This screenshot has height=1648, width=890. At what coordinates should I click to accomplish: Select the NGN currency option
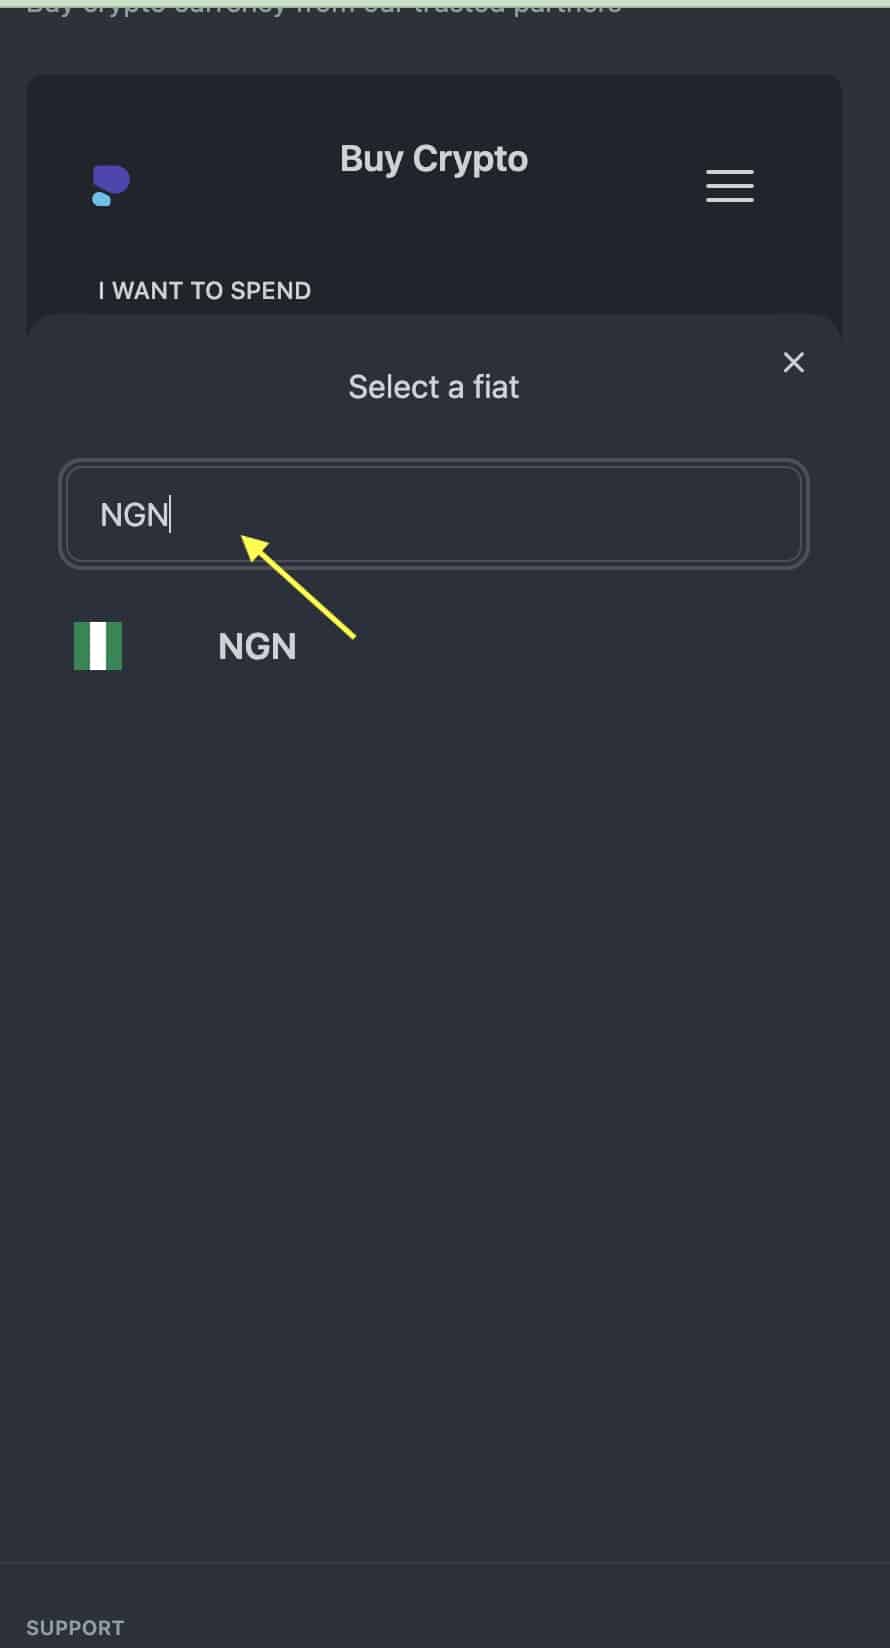(257, 647)
